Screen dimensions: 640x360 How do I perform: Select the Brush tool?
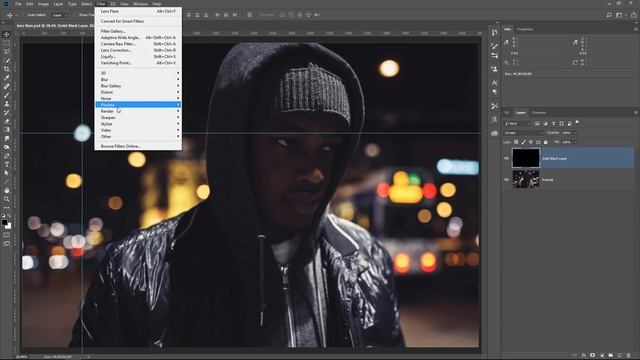(x=7, y=95)
